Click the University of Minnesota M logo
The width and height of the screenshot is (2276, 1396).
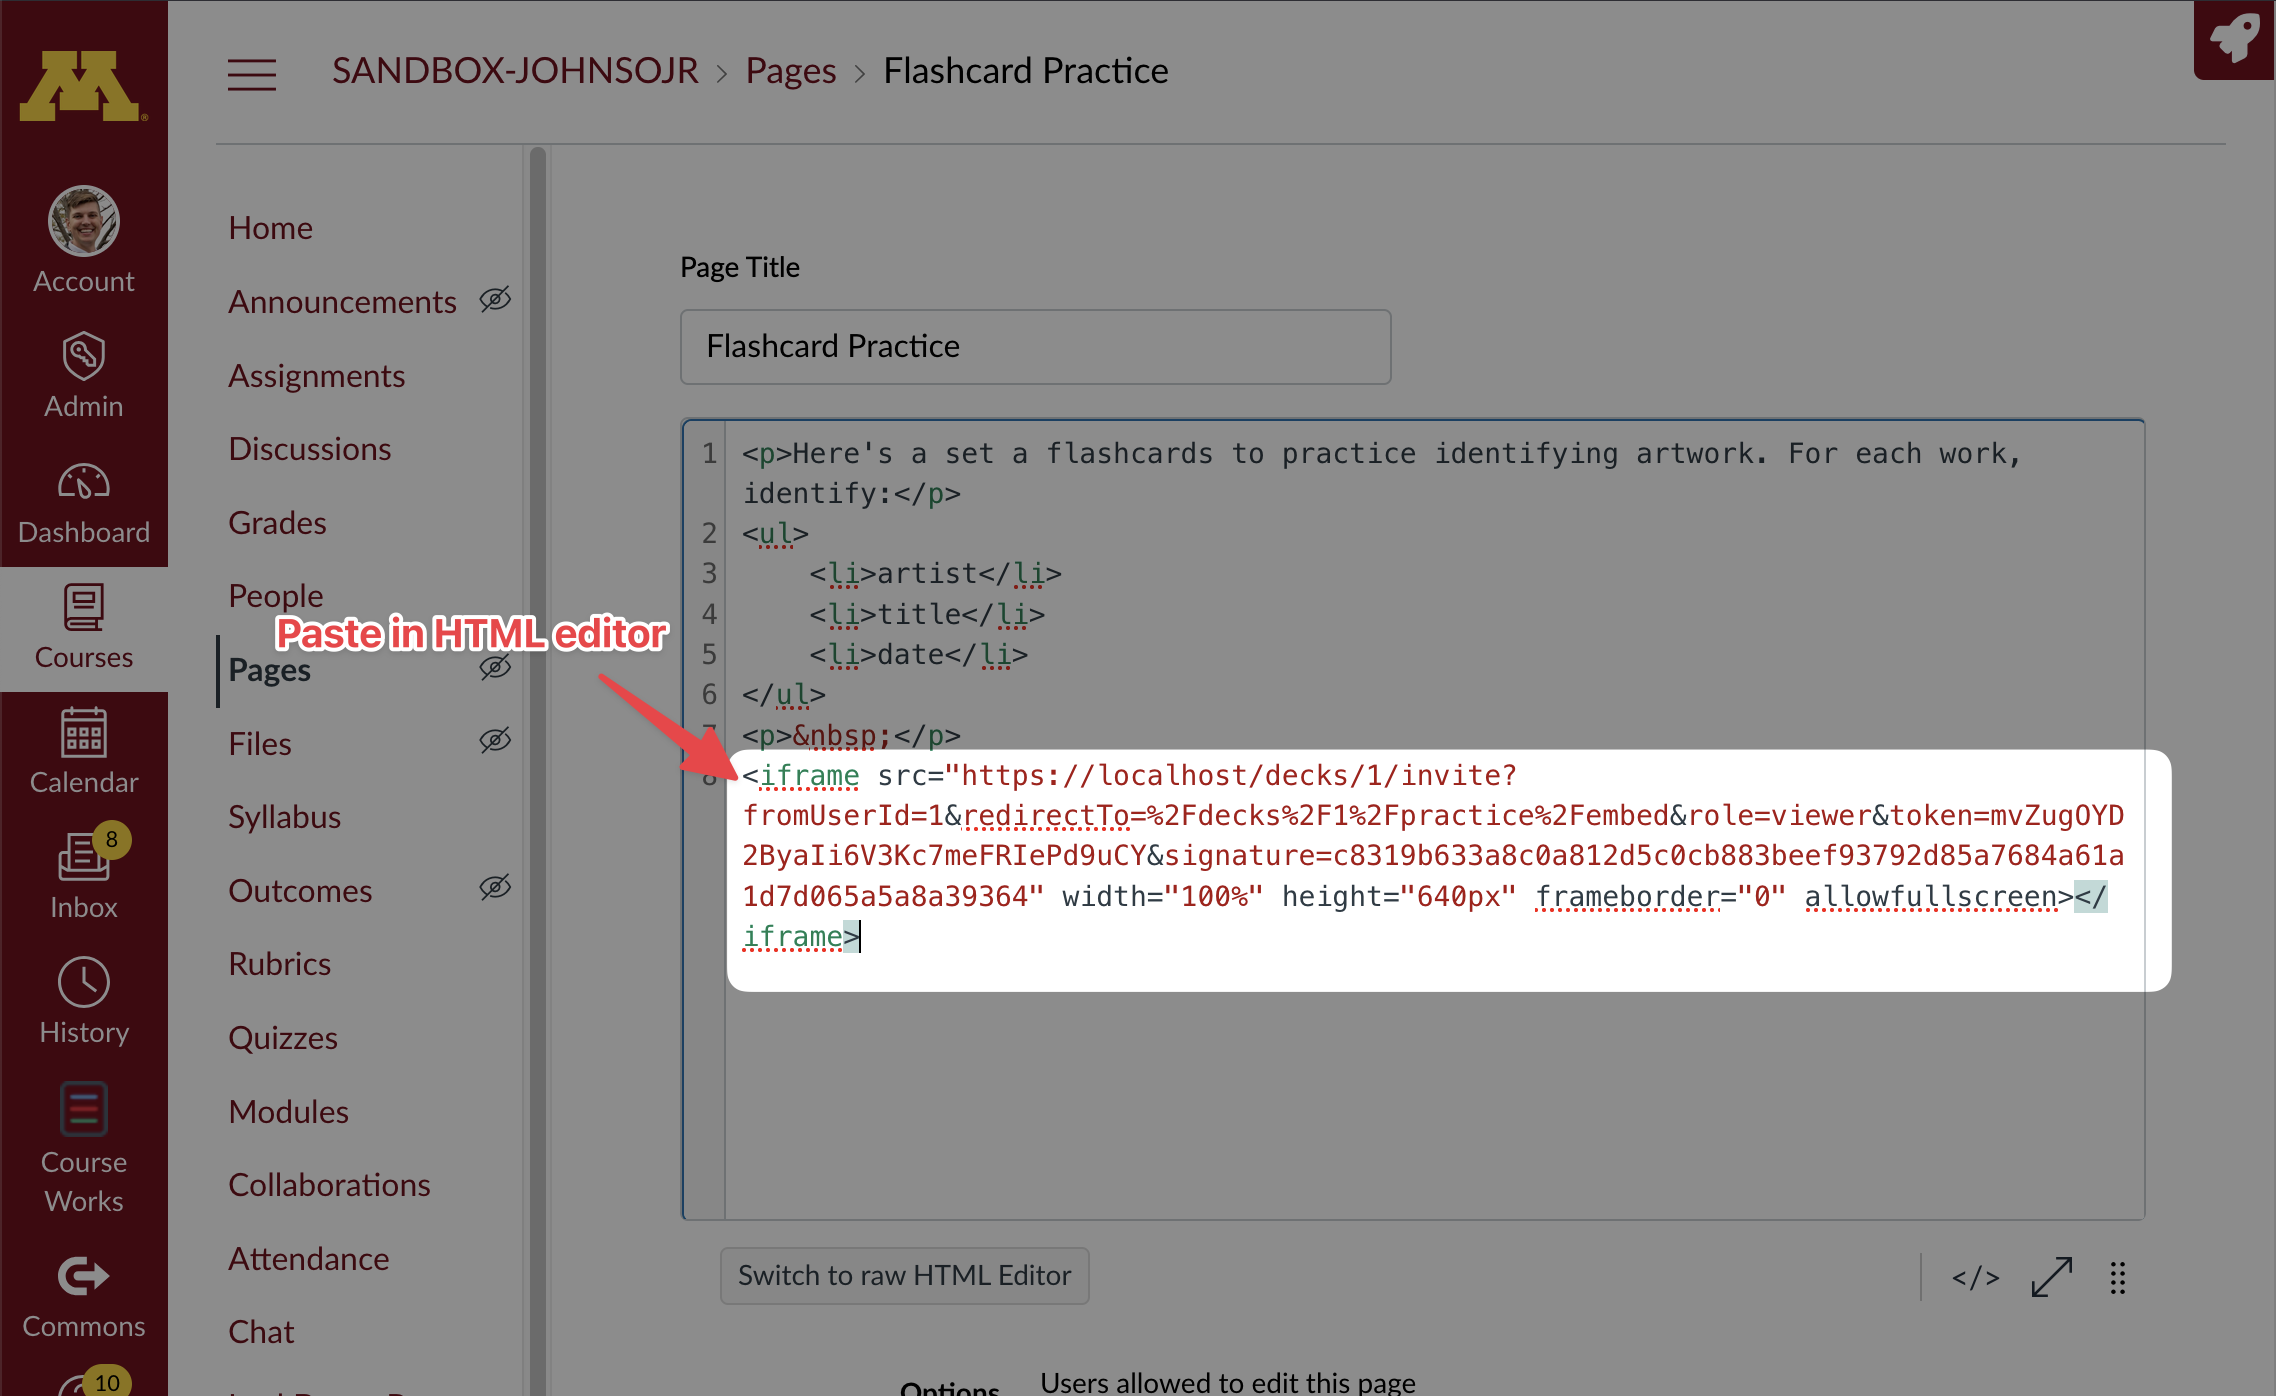[x=84, y=86]
